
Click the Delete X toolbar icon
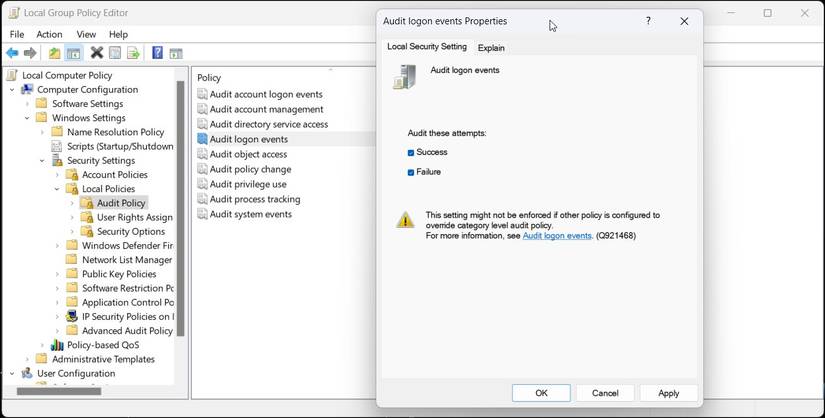pos(97,53)
